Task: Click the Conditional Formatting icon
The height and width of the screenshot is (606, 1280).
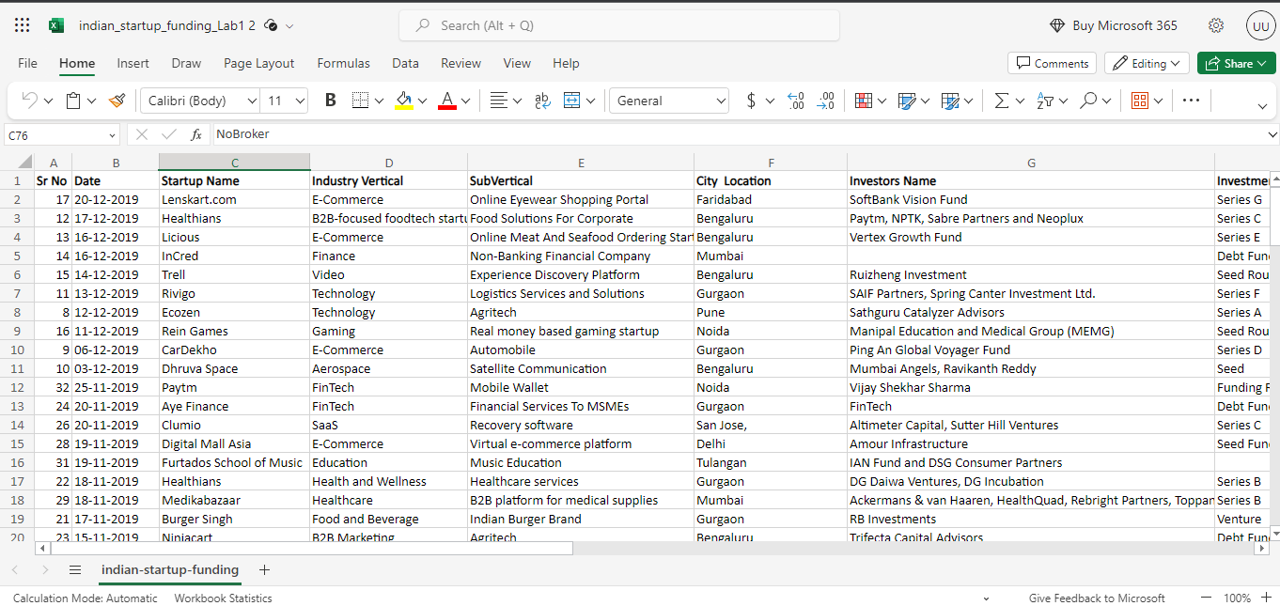Action: pyautogui.click(x=864, y=101)
